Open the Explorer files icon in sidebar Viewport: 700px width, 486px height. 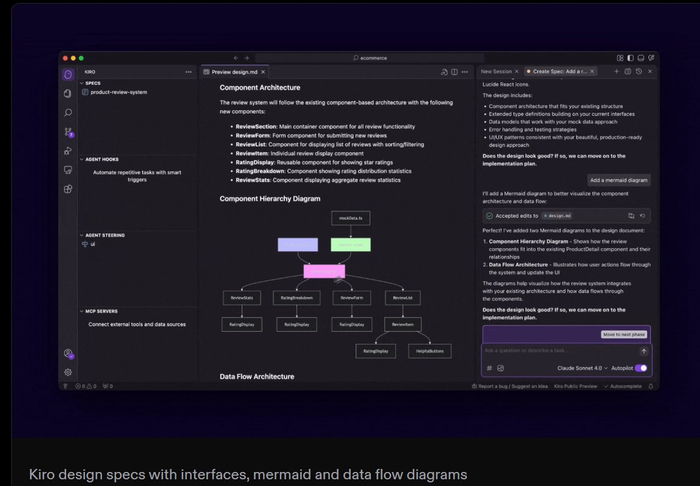(68, 93)
